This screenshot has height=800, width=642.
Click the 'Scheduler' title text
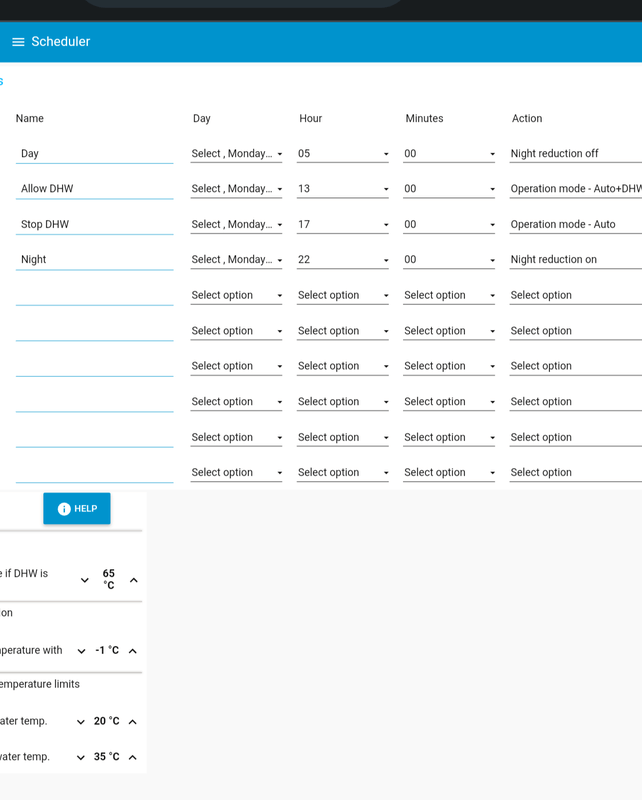pyautogui.click(x=61, y=42)
